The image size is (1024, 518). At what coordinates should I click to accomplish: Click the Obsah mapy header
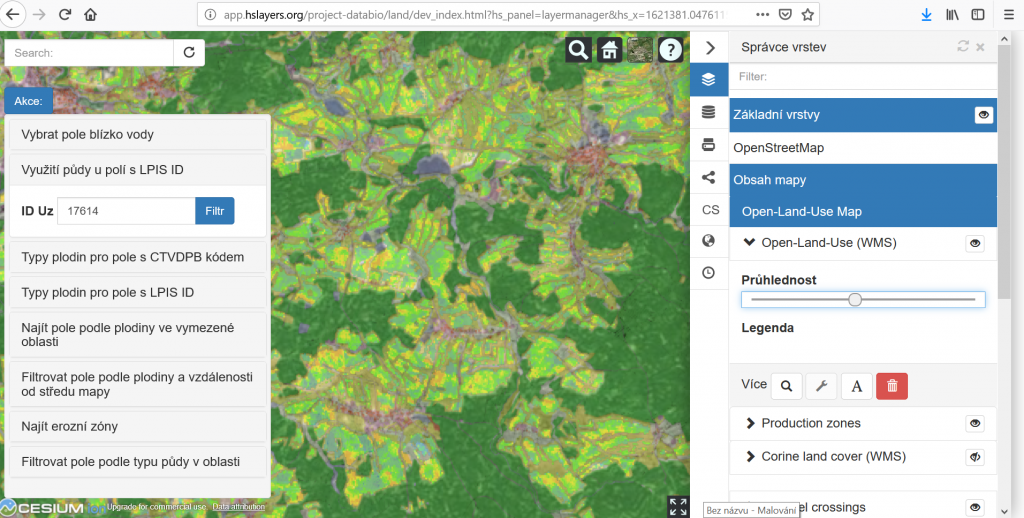pos(863,180)
